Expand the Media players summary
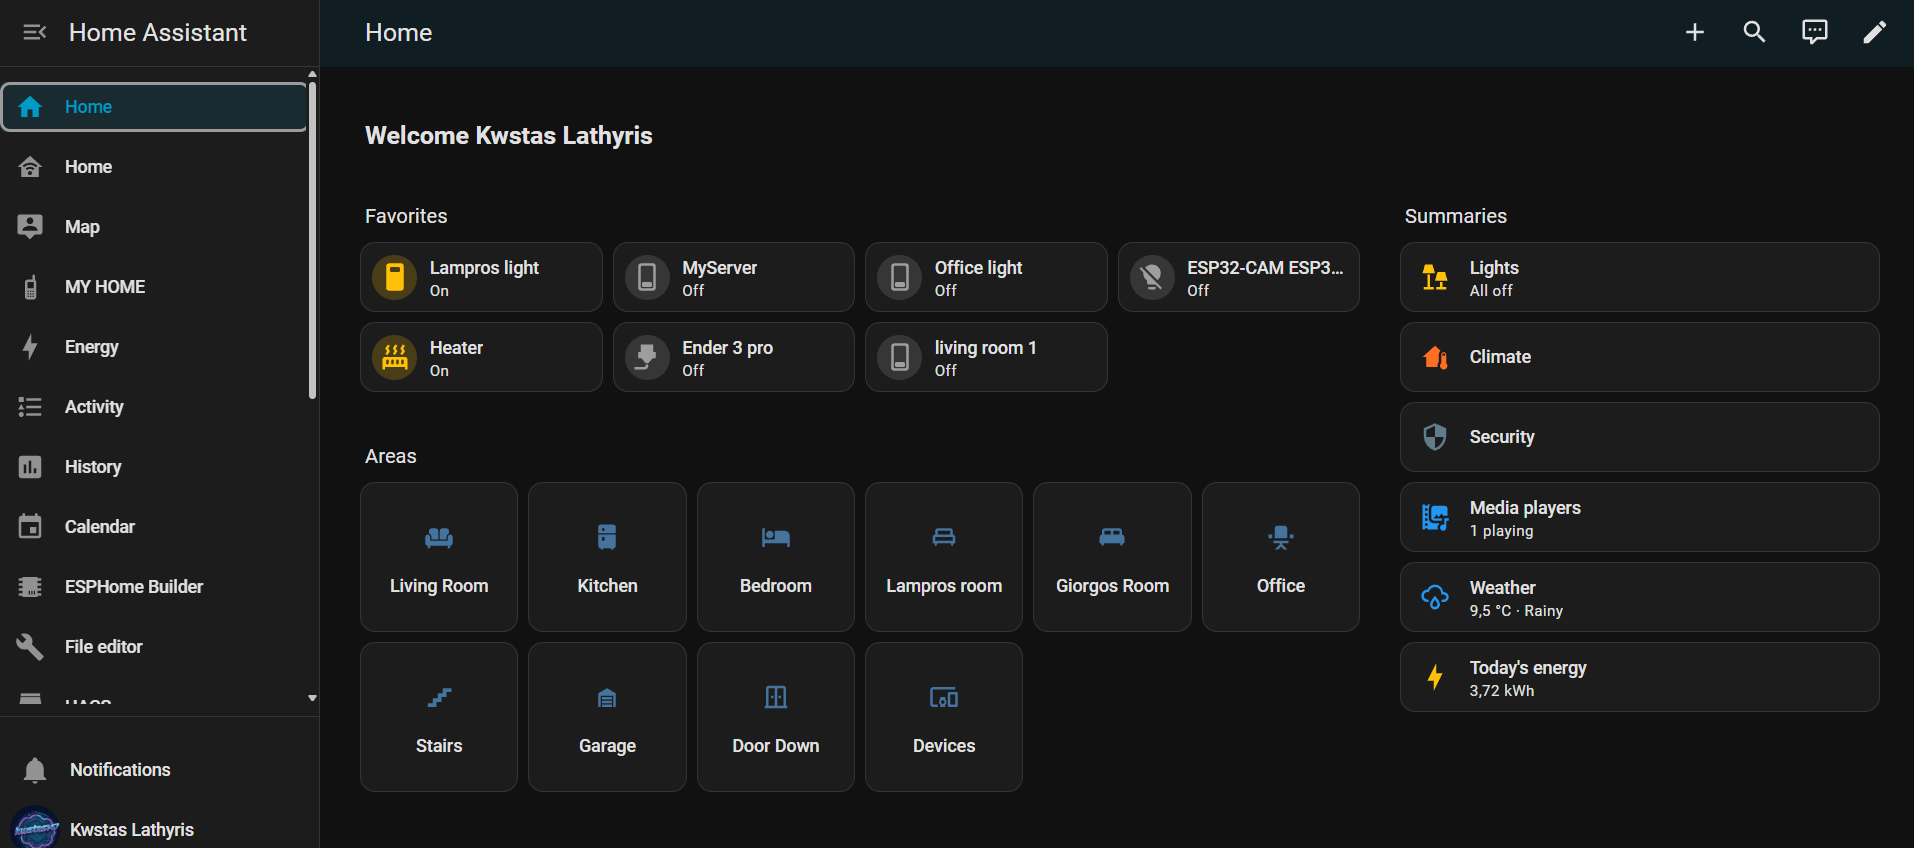The image size is (1914, 848). click(x=1638, y=517)
